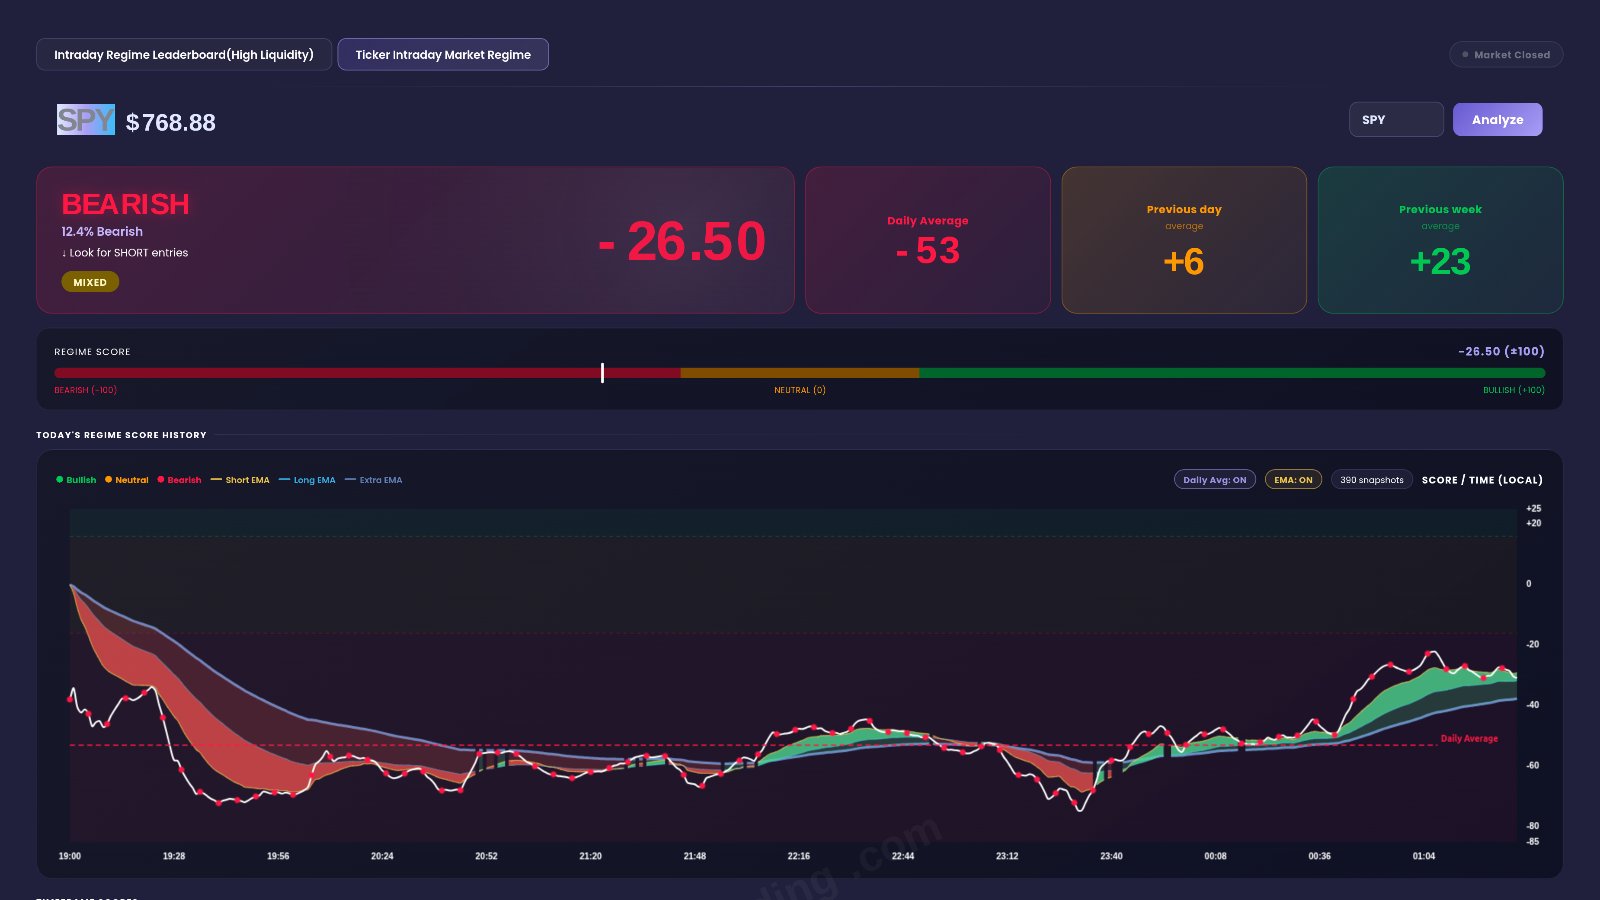Click the 'REGIME SCORE' label

[x=92, y=352]
